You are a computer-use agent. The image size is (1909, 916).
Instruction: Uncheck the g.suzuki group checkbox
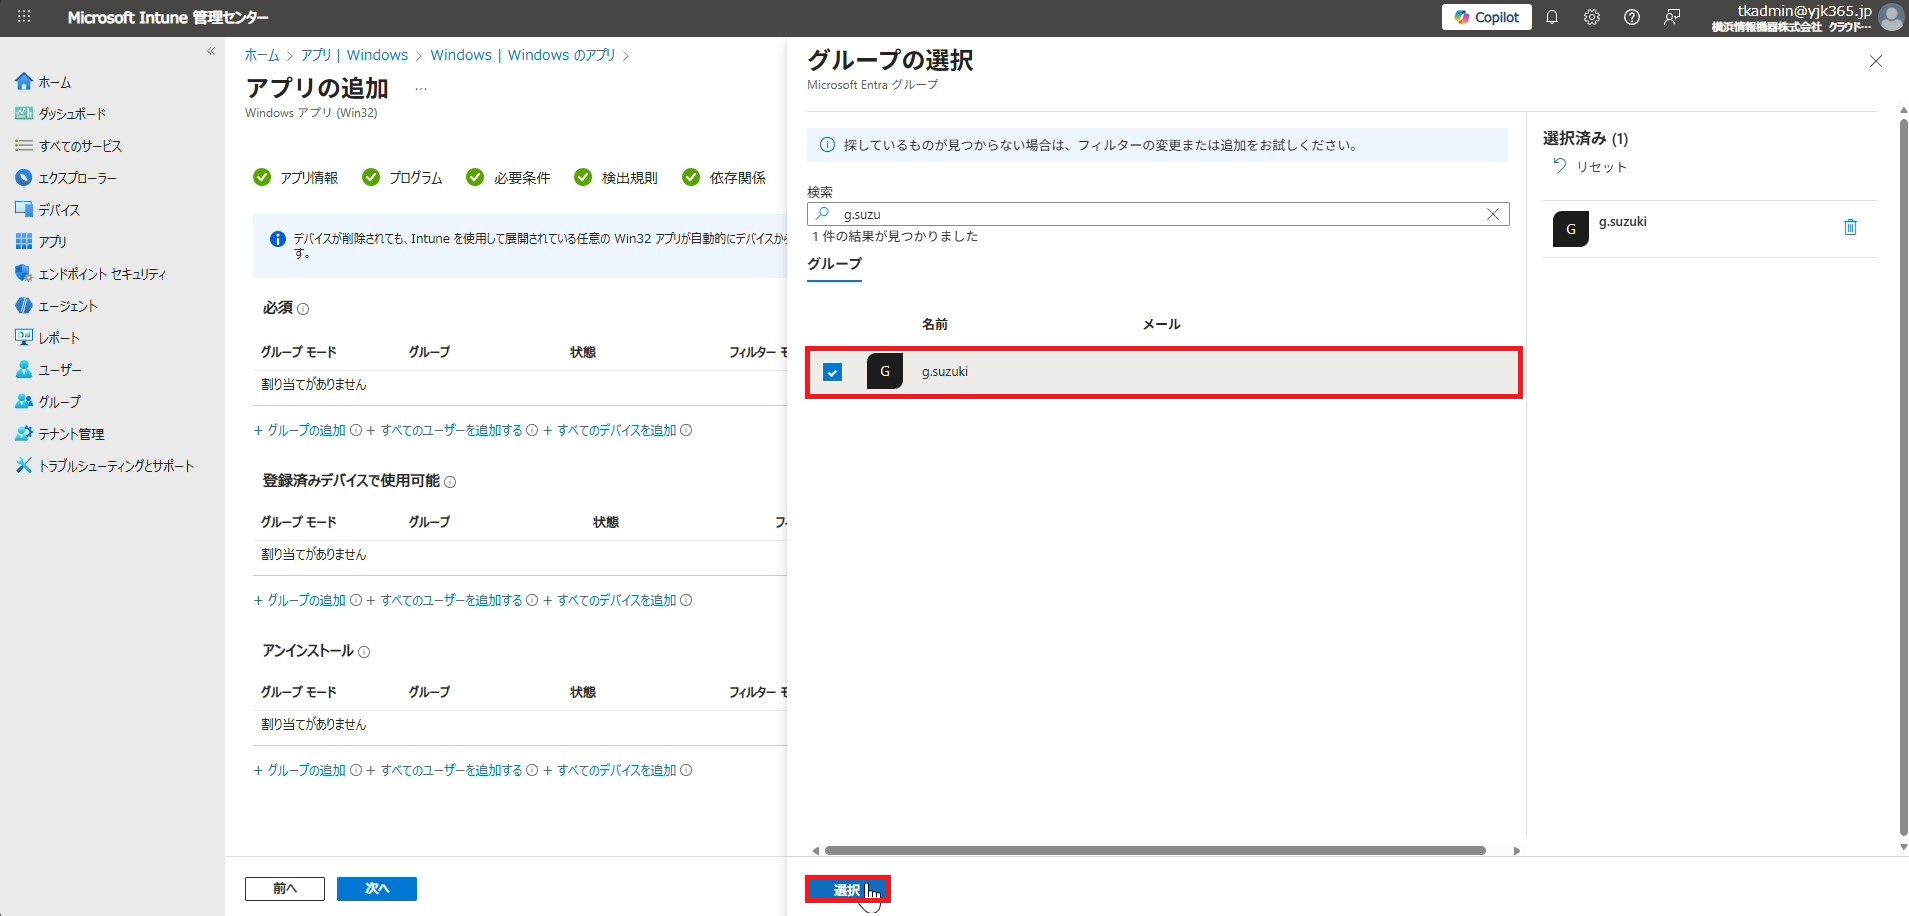832,372
